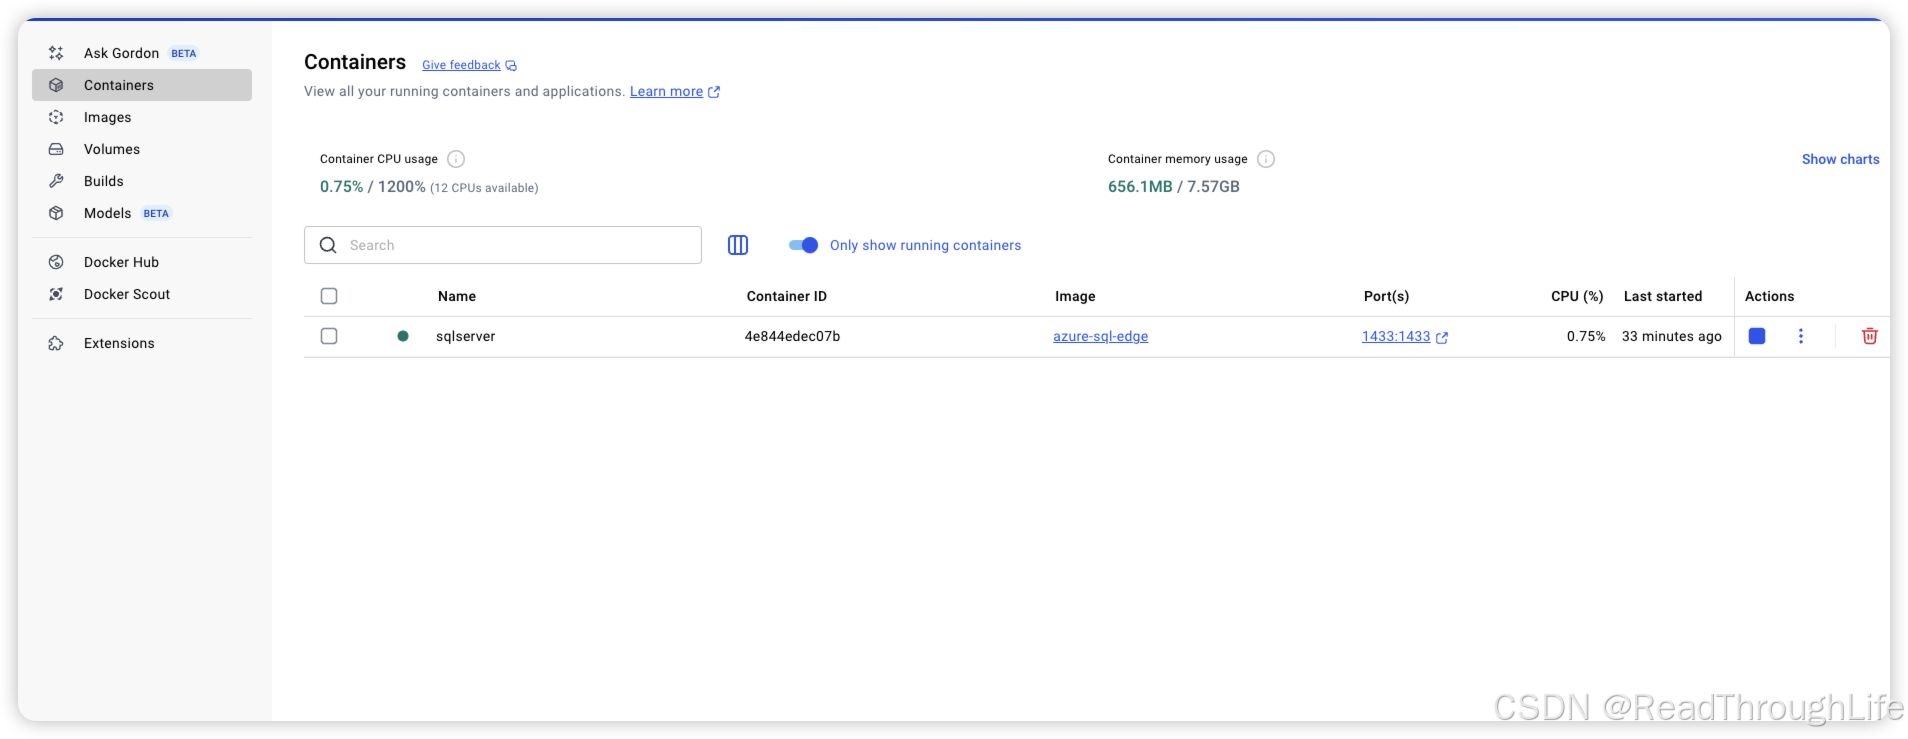Viewport: 1908px width, 739px height.
Task: Sort by CPU (%) column header
Action: tap(1577, 296)
